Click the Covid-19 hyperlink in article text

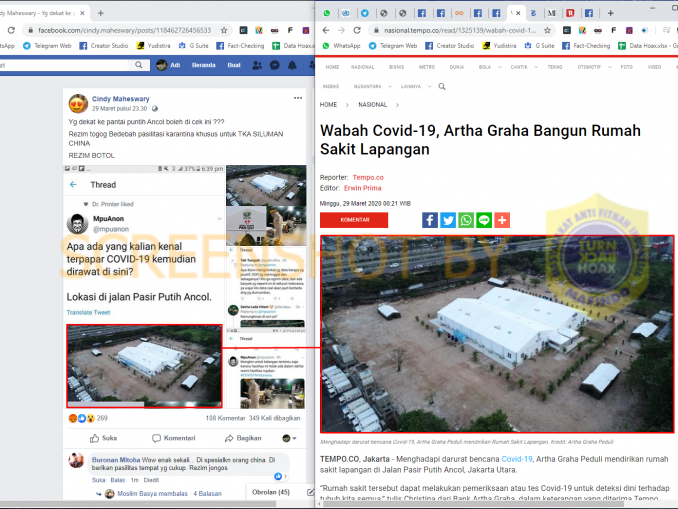pyautogui.click(x=517, y=459)
